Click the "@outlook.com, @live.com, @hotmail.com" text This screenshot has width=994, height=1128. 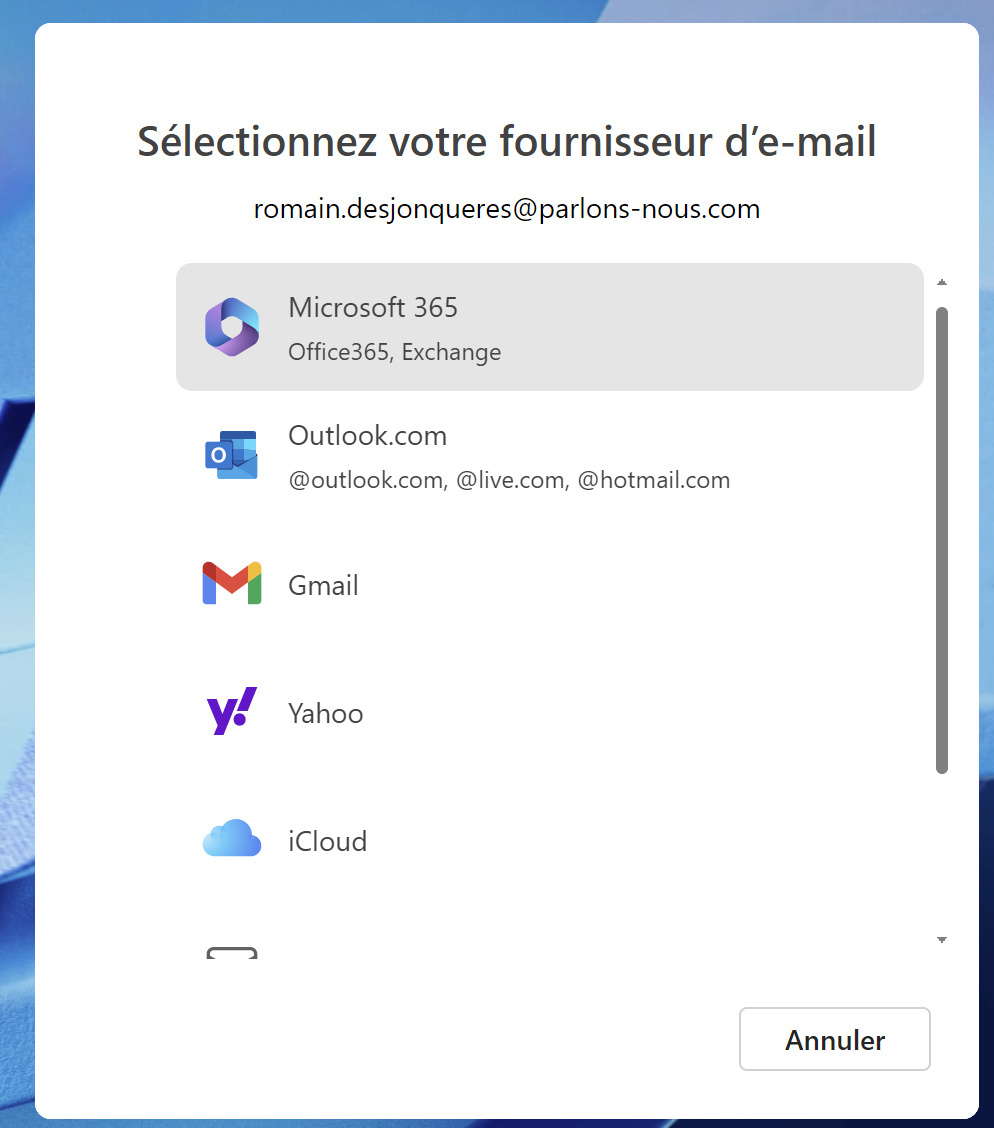(x=509, y=480)
